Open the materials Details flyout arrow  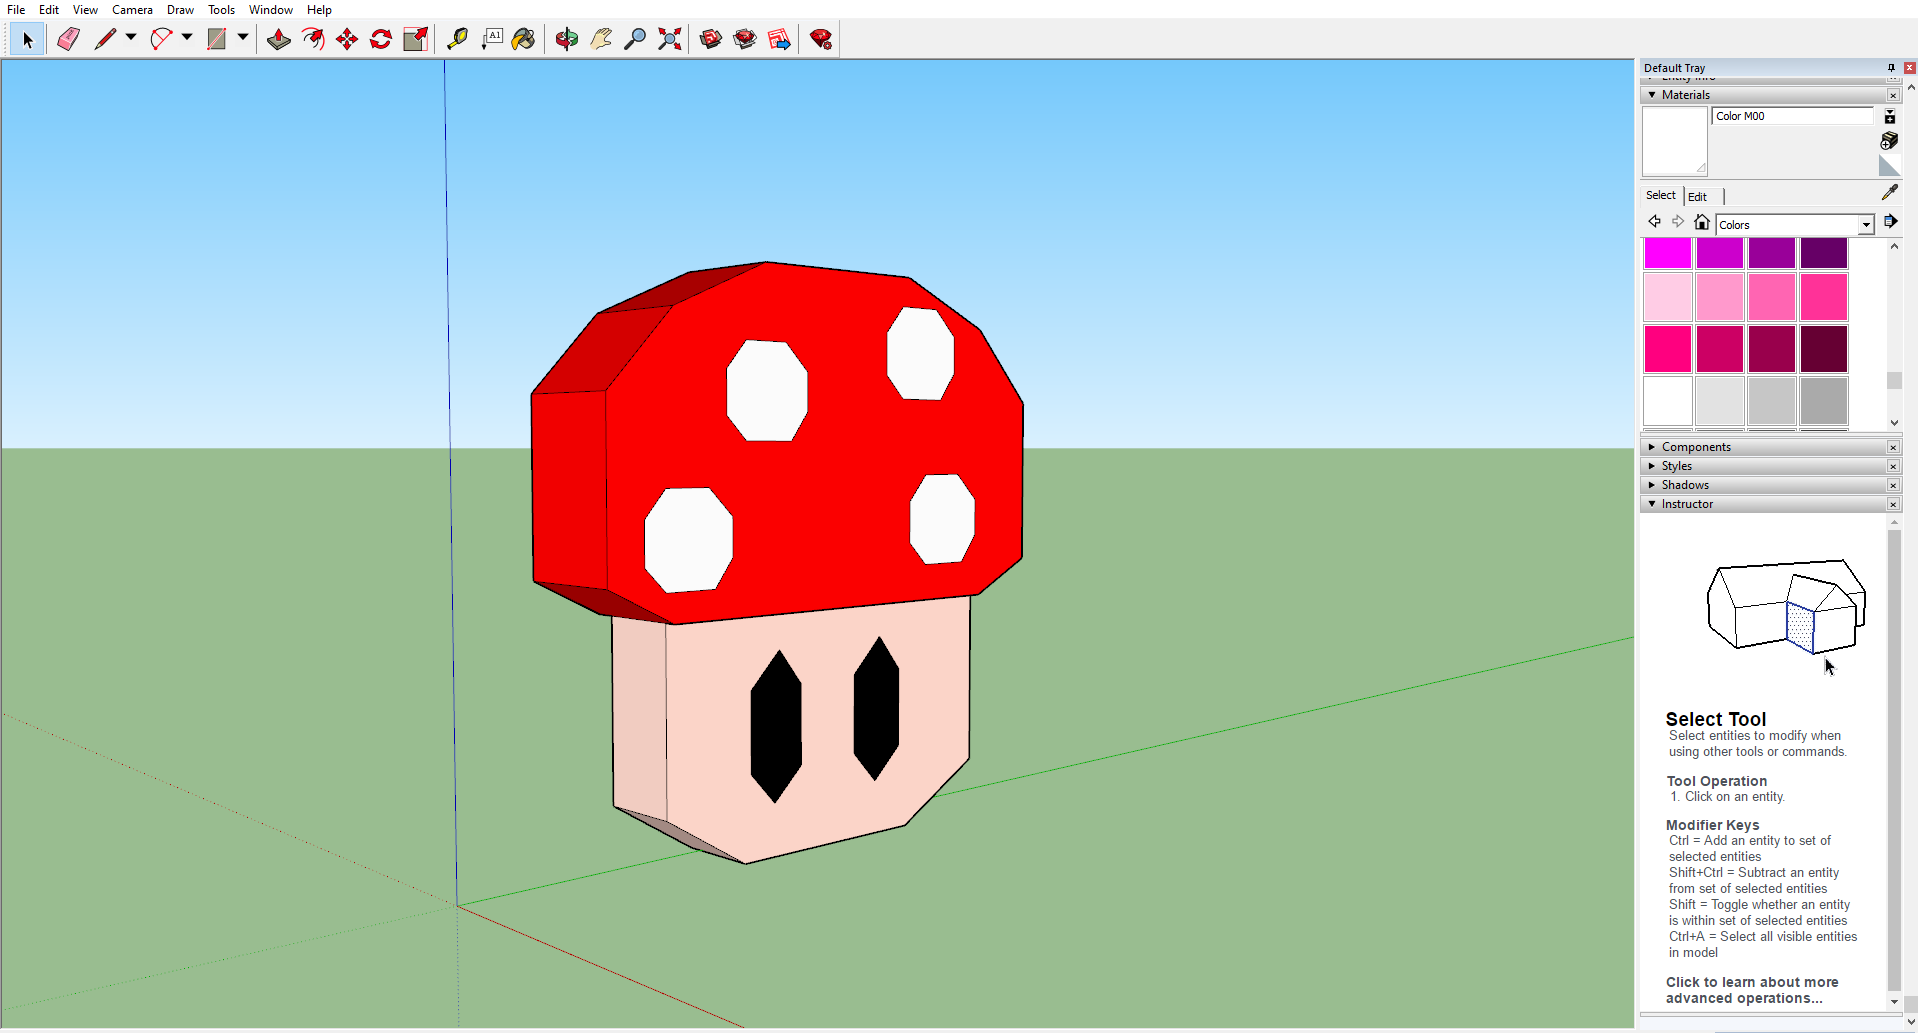1890,222
